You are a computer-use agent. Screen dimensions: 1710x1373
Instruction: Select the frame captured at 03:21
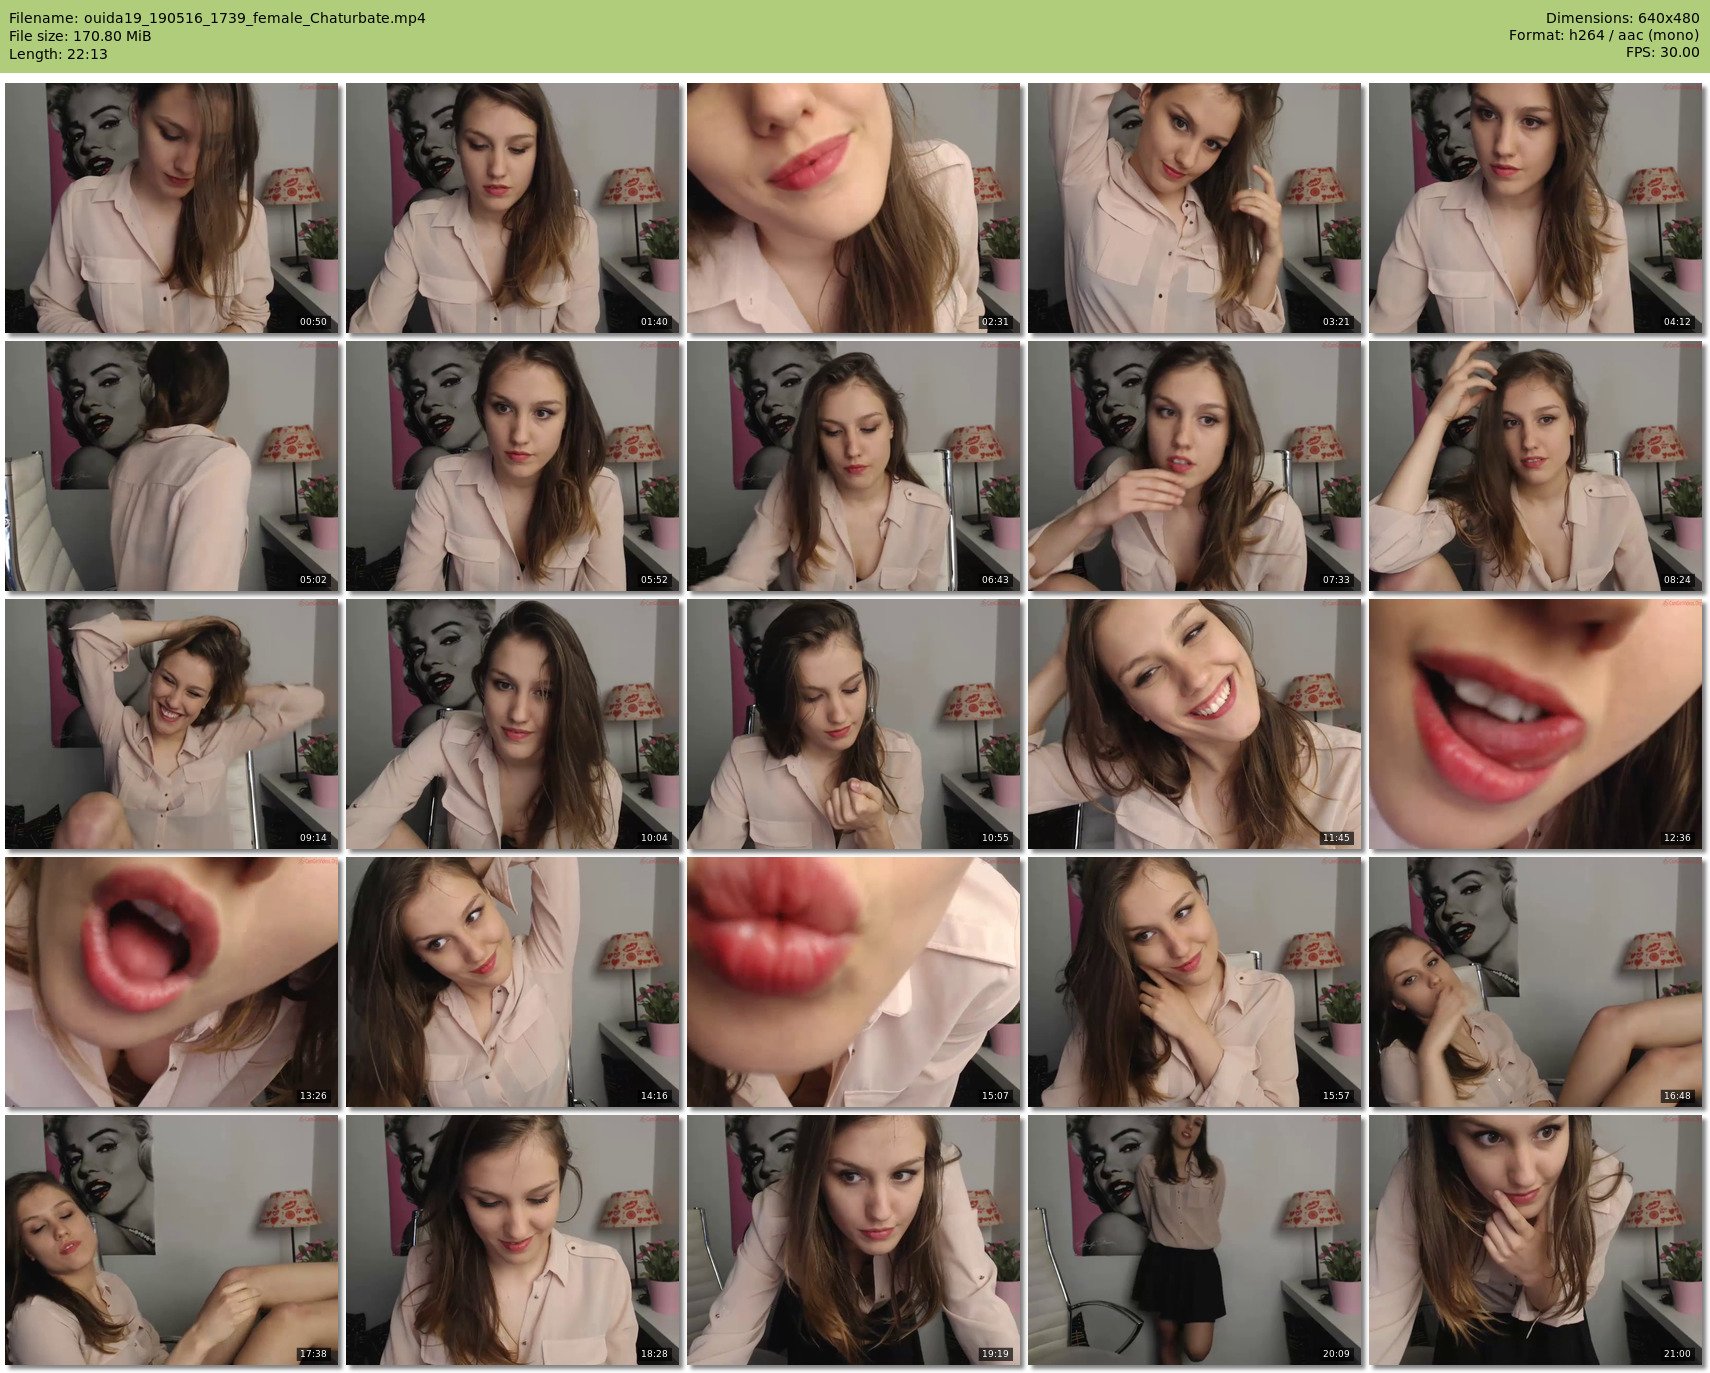pyautogui.click(x=1195, y=208)
